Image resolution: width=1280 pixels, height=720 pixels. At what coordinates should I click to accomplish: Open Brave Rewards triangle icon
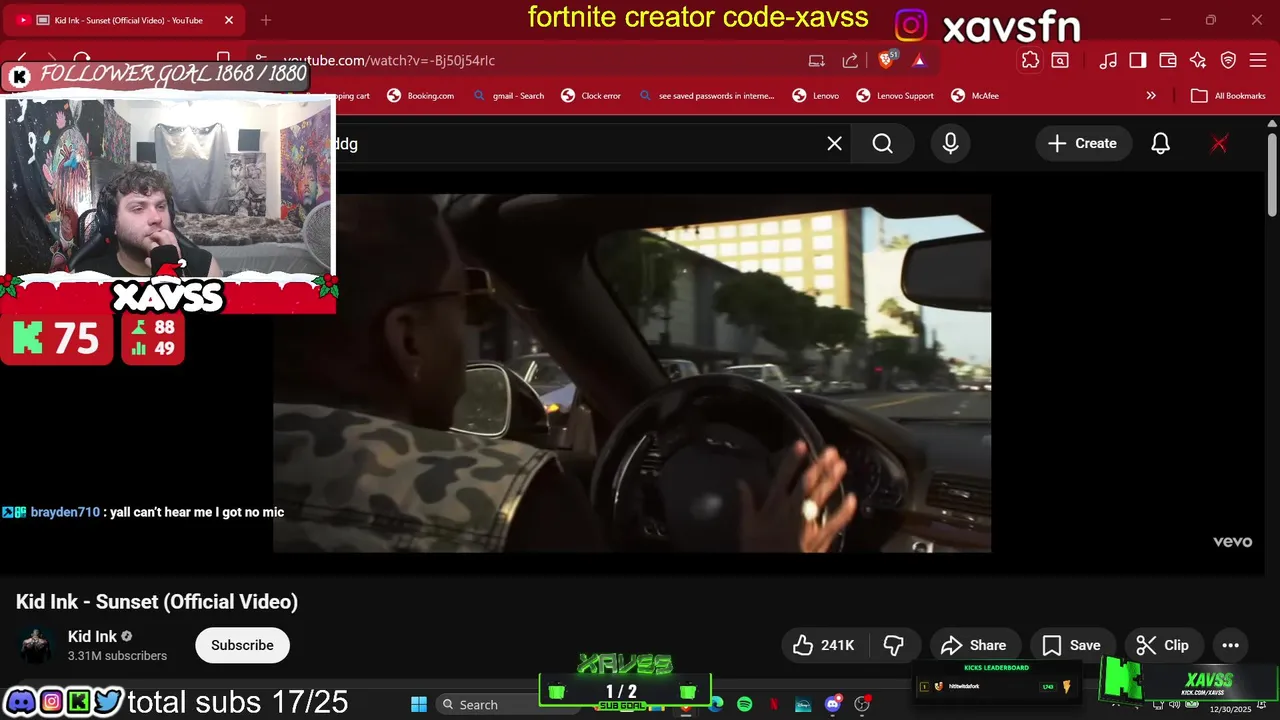pyautogui.click(x=919, y=60)
